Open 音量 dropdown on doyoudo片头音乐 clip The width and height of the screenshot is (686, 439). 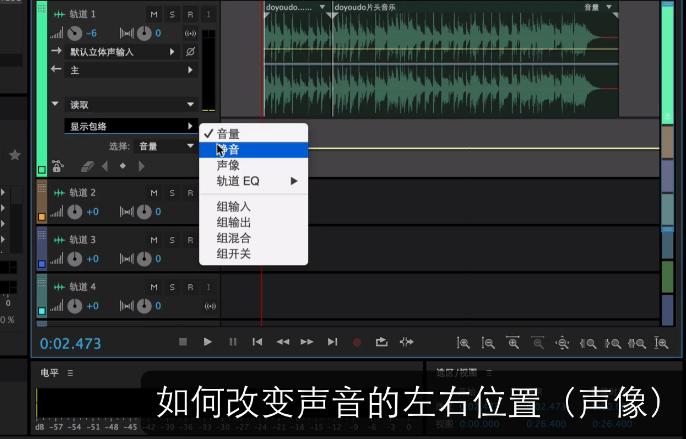(x=609, y=7)
